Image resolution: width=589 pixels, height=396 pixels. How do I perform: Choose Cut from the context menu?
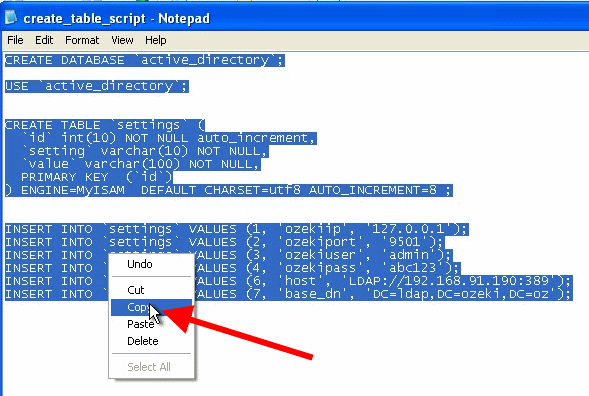[x=151, y=290]
